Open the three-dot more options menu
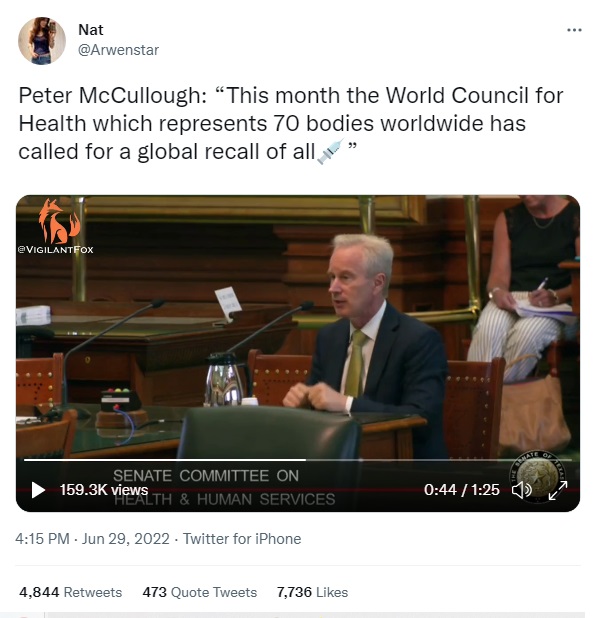 click(x=574, y=30)
